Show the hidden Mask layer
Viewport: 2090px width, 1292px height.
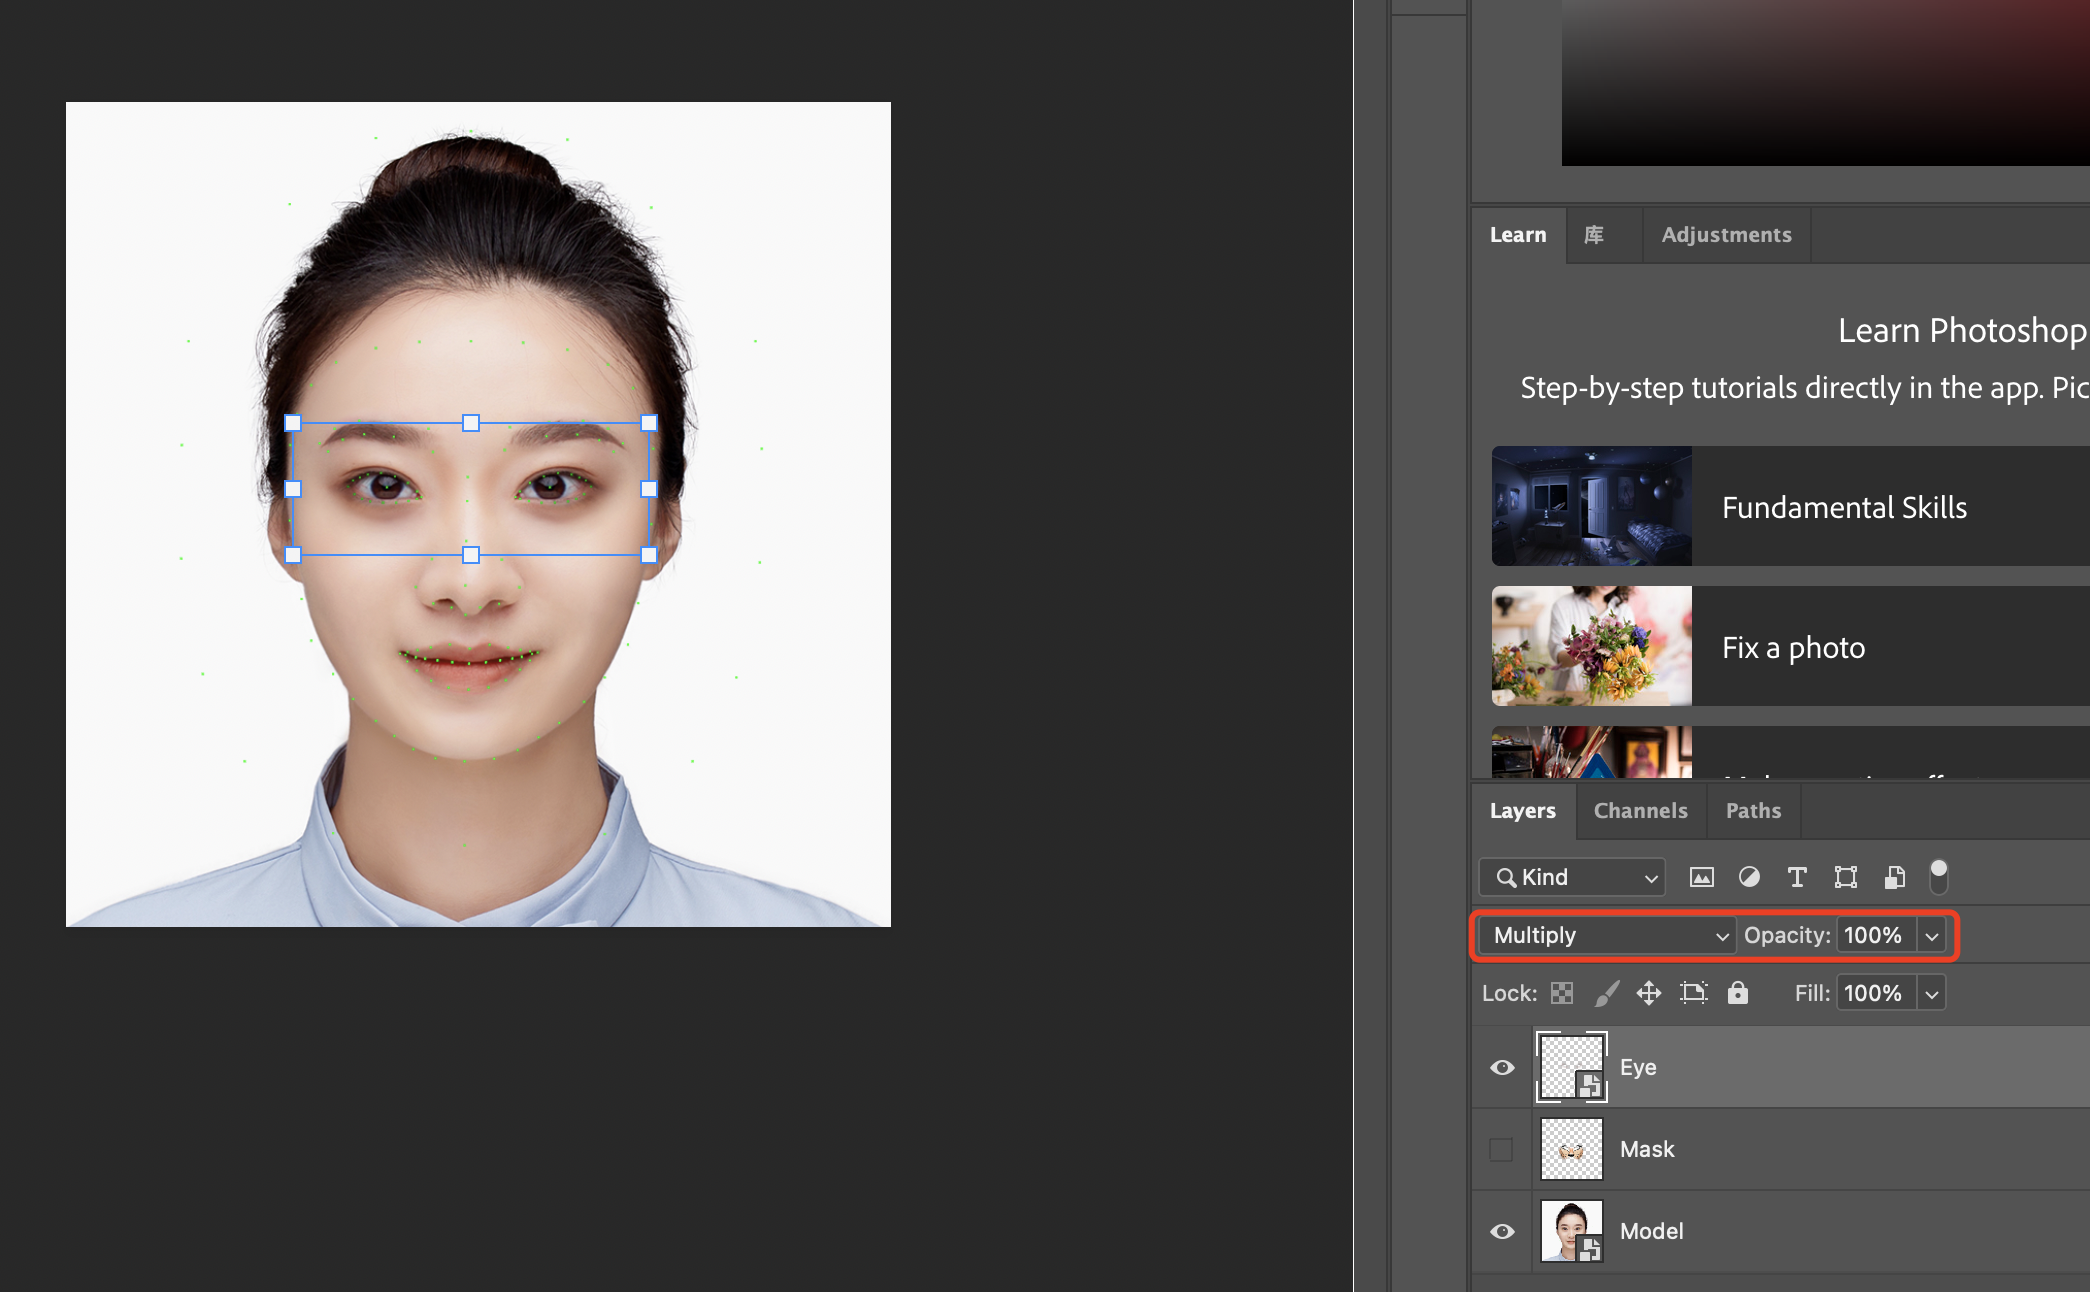point(1501,1149)
